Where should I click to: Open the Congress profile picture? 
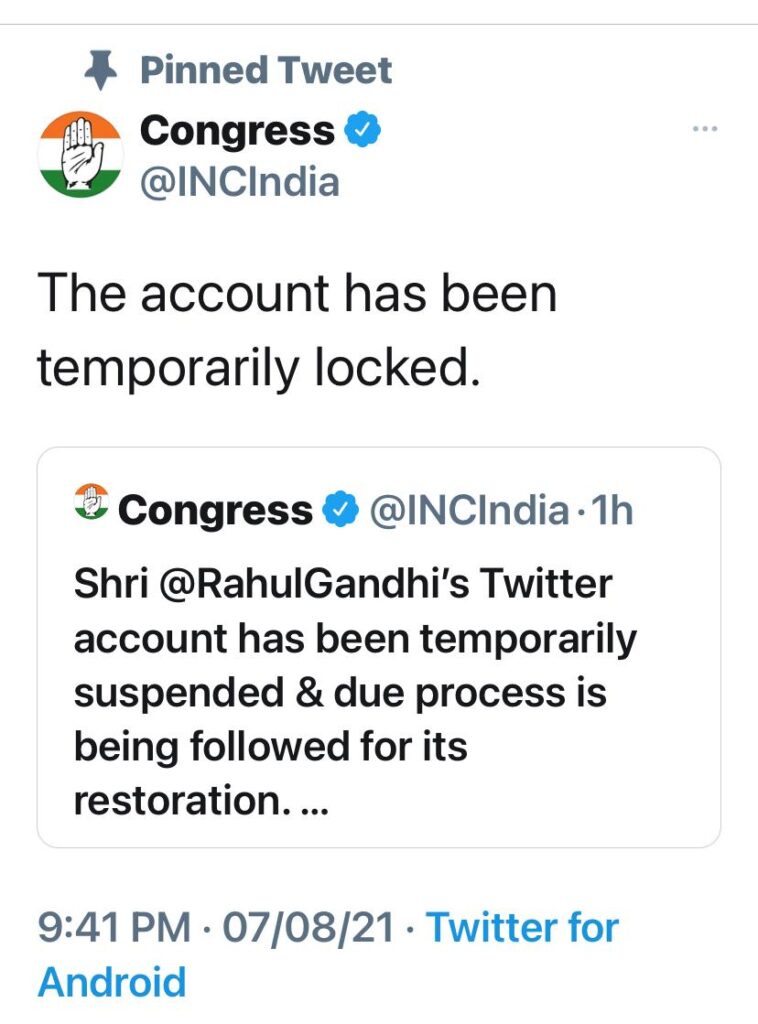[x=80, y=153]
